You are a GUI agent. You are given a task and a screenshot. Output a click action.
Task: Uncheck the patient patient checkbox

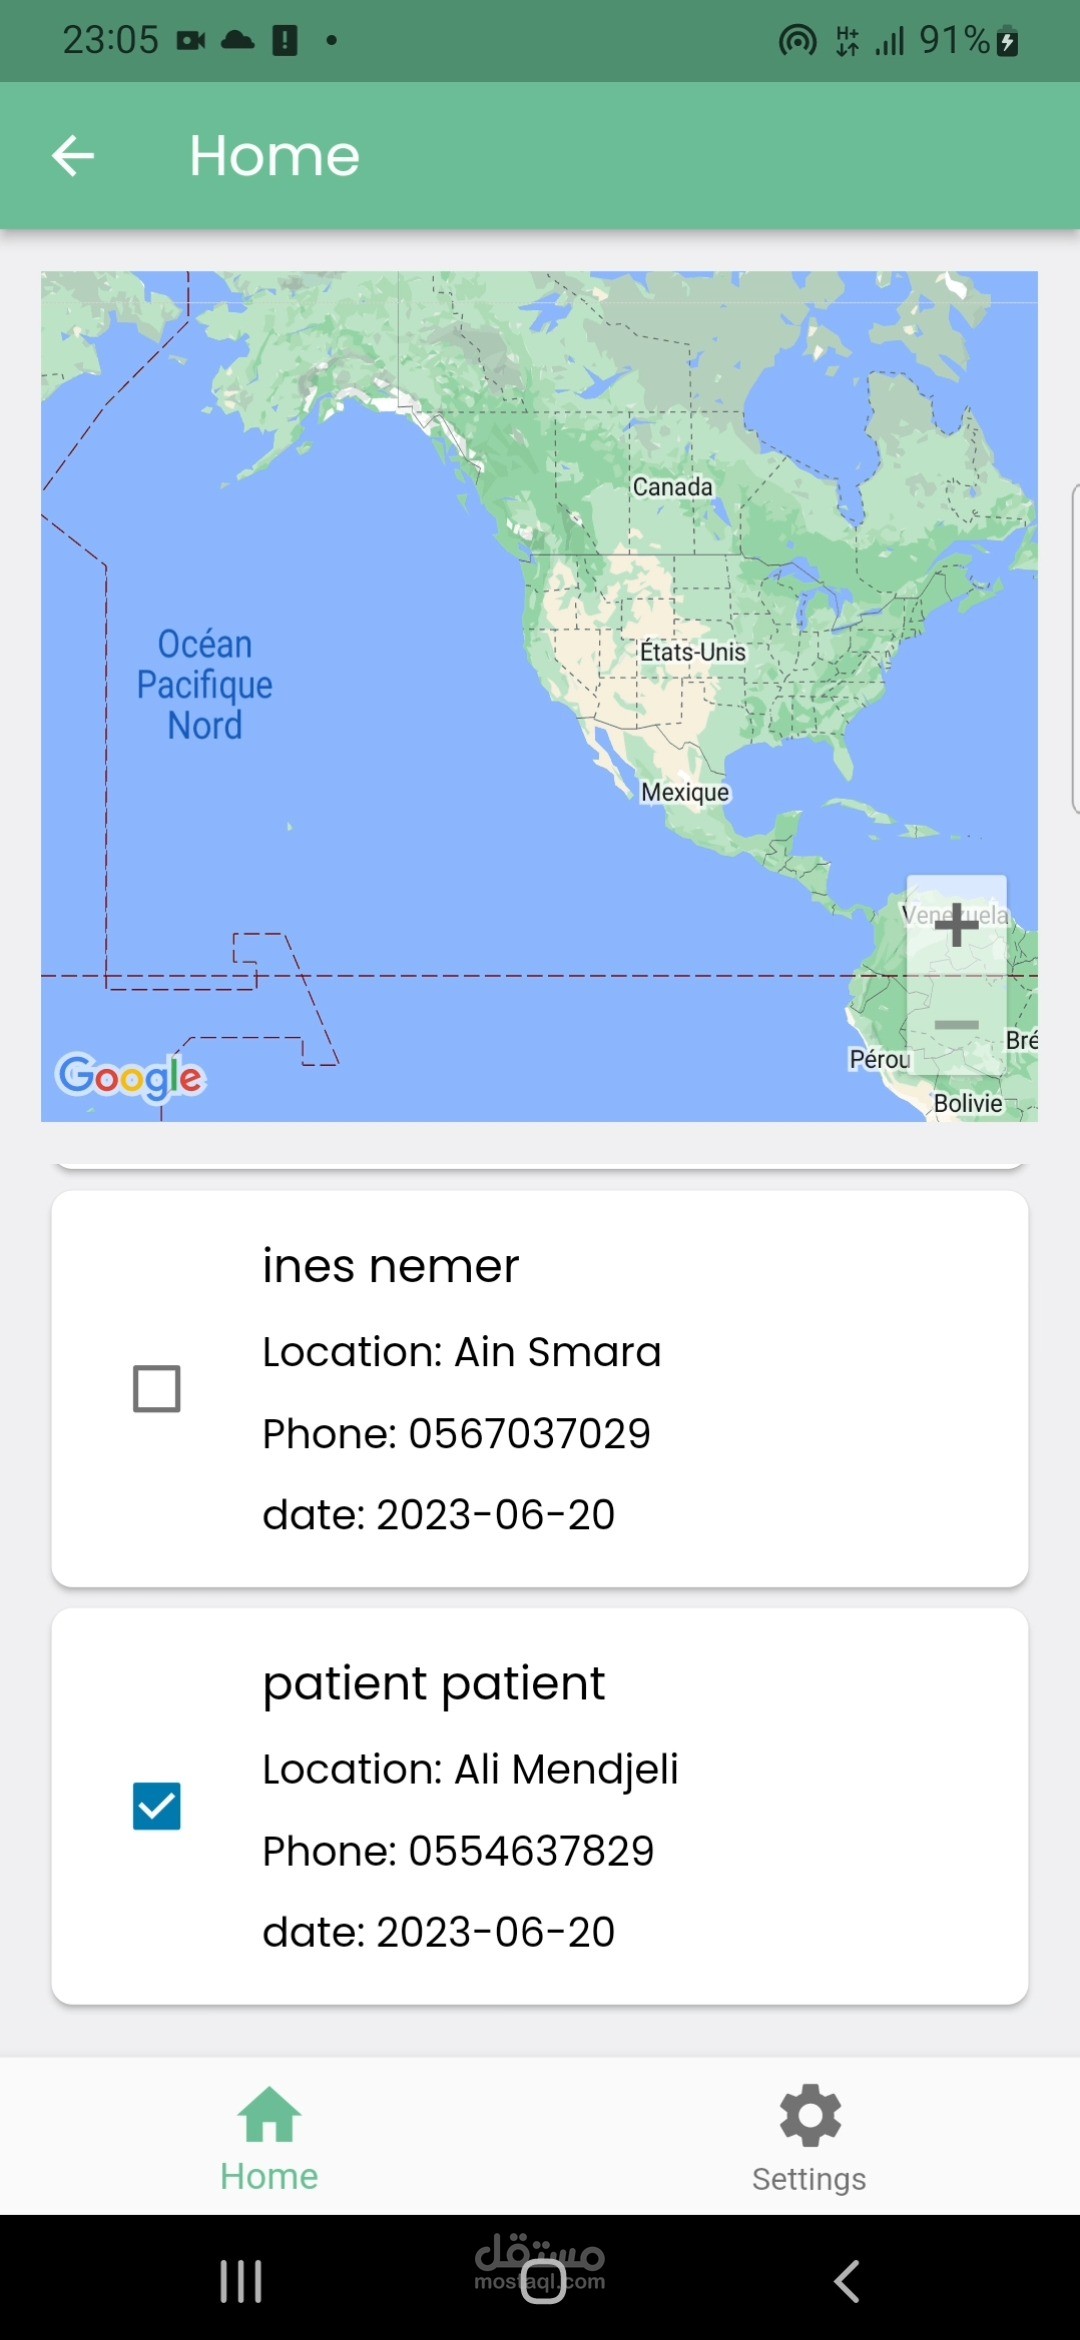click(x=157, y=1806)
